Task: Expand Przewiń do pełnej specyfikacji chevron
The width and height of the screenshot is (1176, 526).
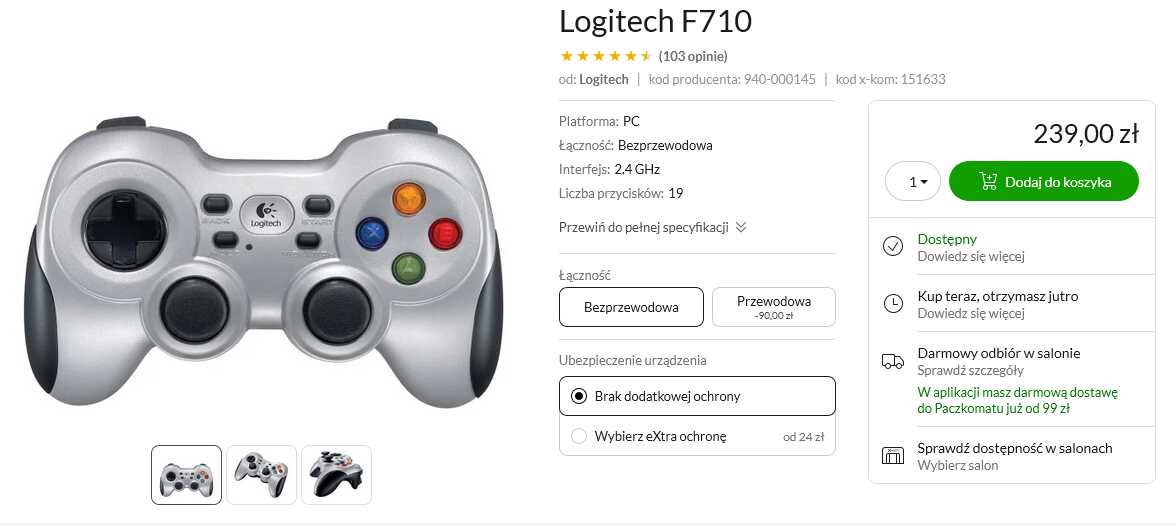Action: [741, 227]
